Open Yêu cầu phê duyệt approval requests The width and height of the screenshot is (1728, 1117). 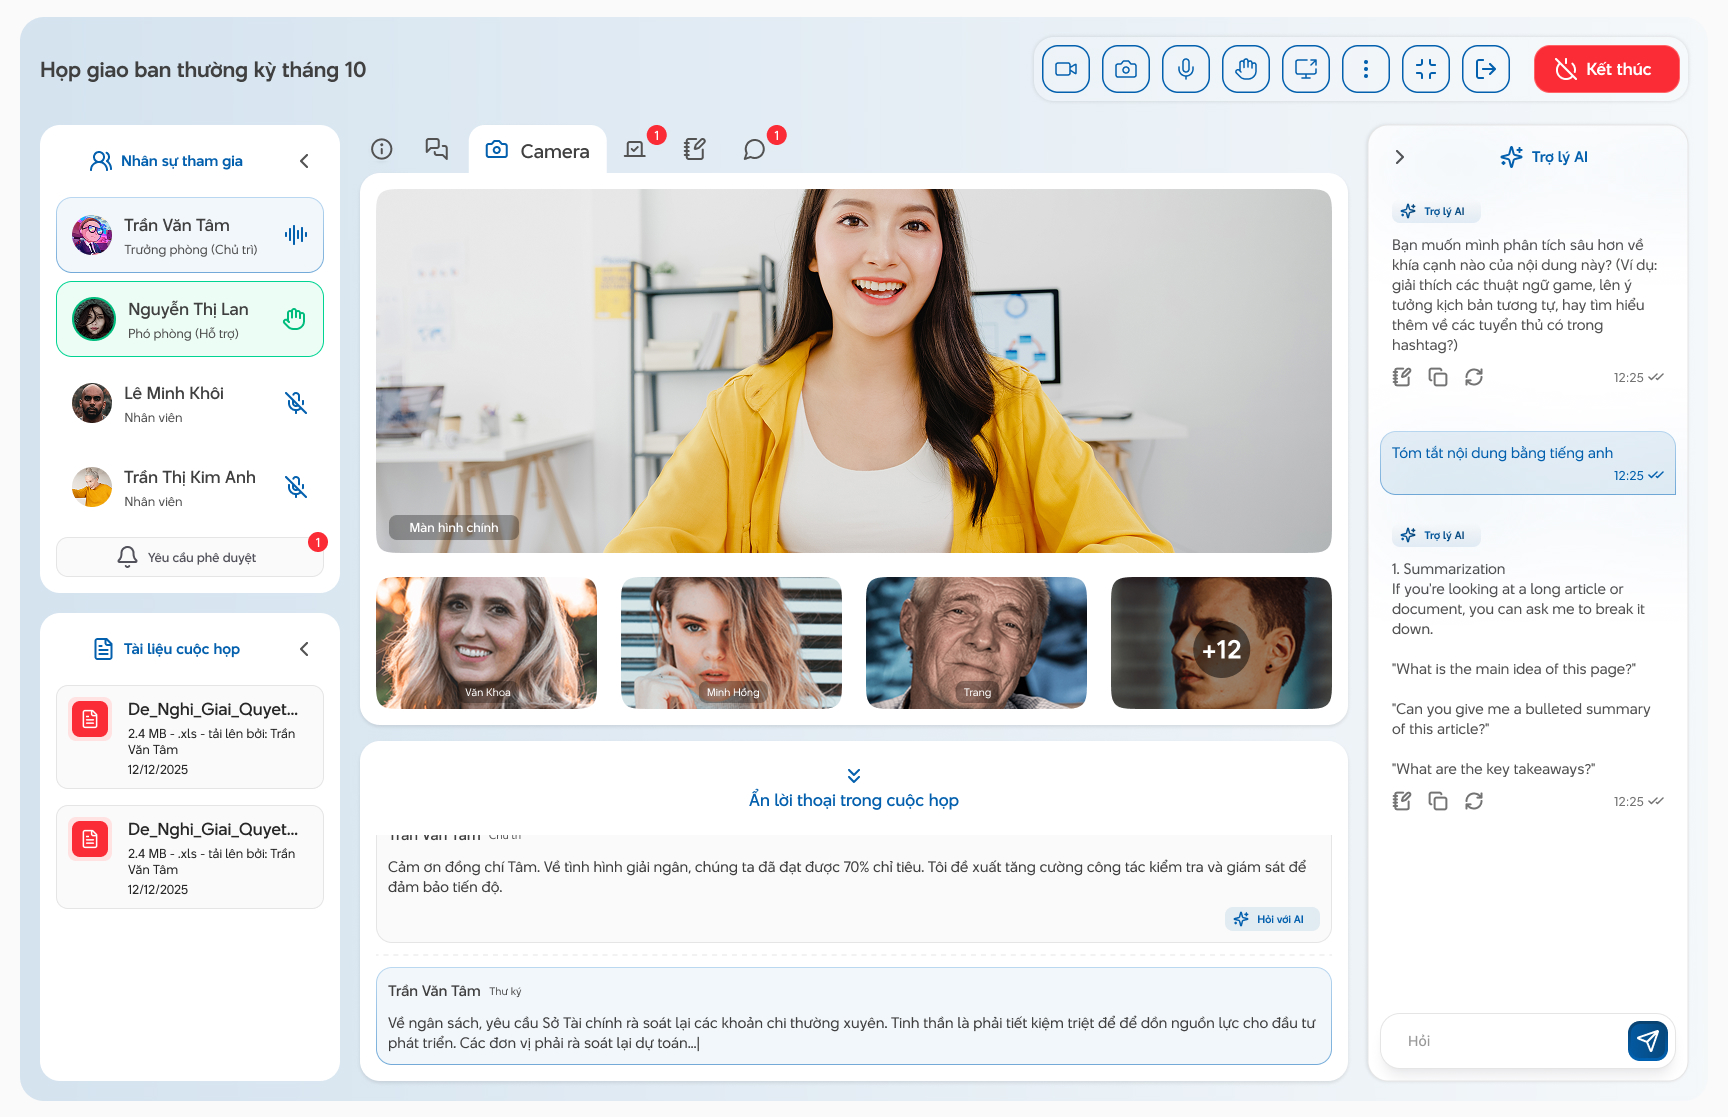pyautogui.click(x=190, y=557)
